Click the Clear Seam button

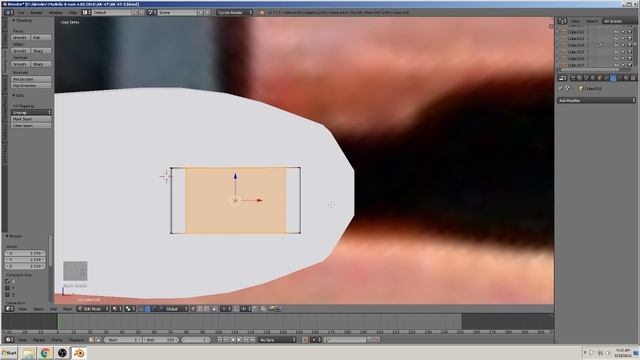point(31,125)
